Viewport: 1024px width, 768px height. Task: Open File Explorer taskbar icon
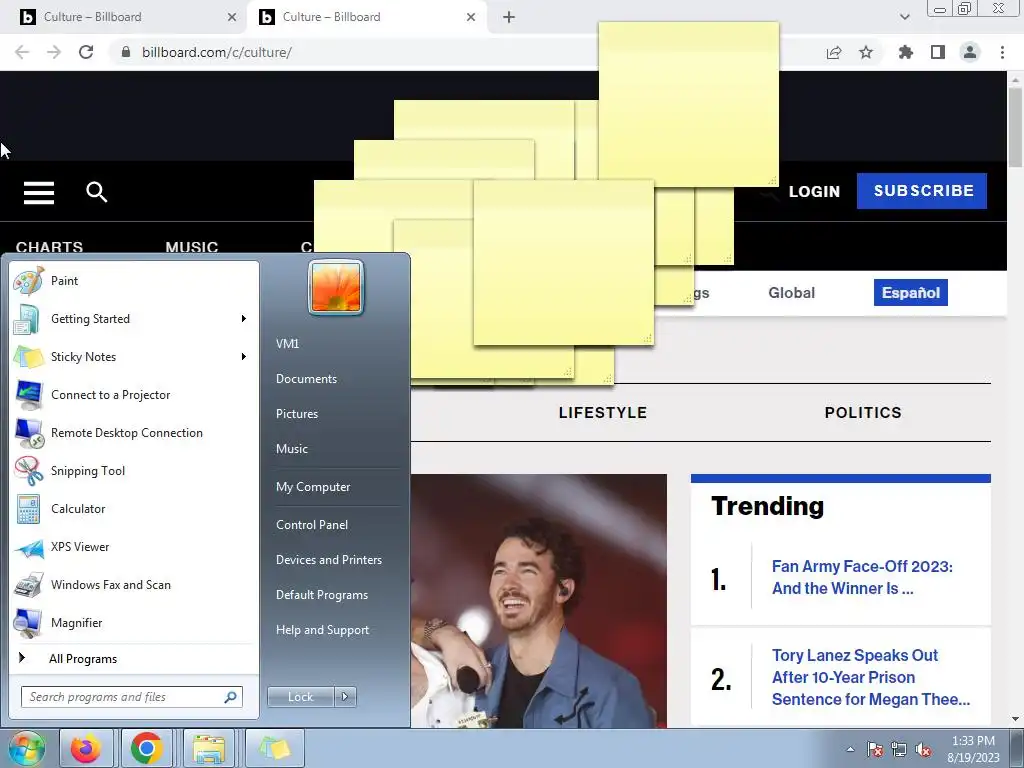click(x=209, y=748)
